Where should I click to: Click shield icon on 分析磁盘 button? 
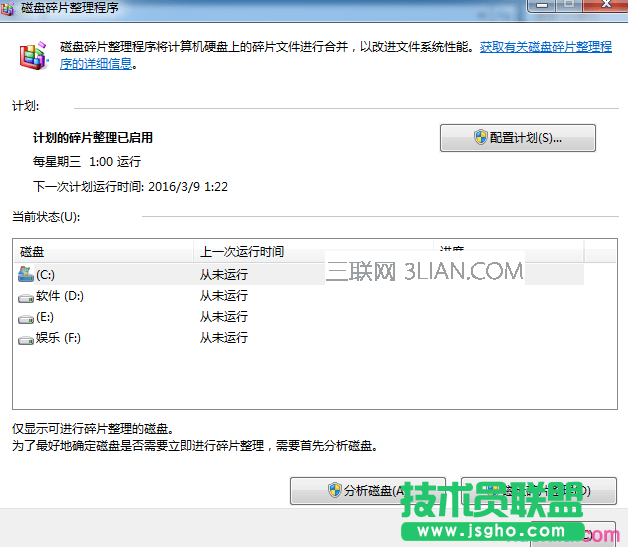[335, 491]
